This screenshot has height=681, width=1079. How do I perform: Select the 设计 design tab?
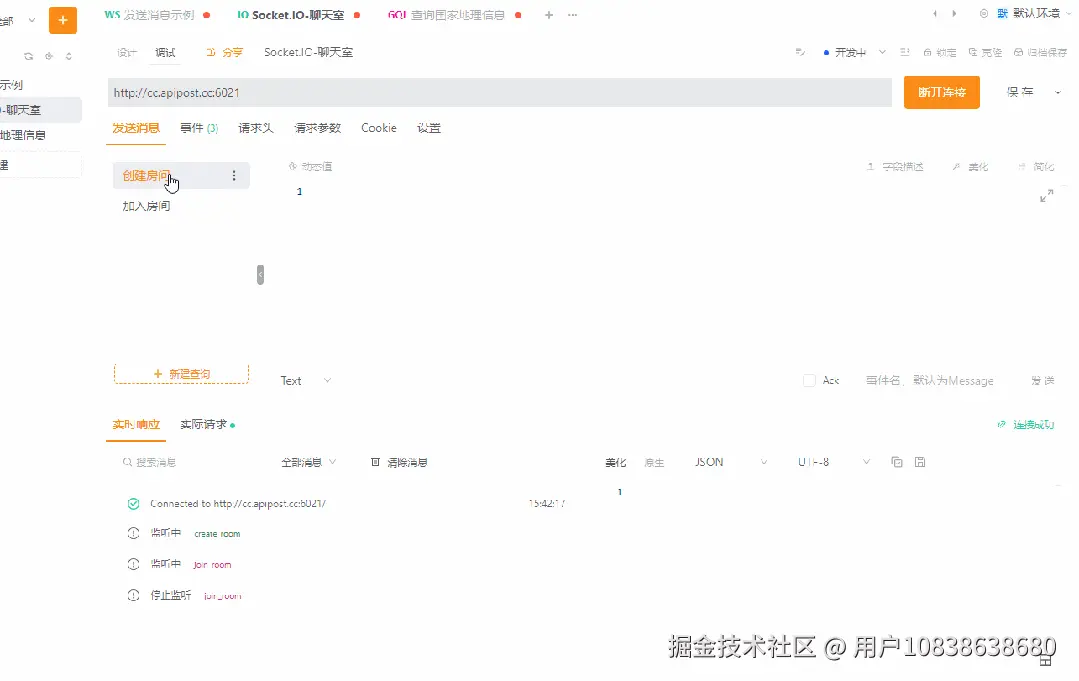pyautogui.click(x=127, y=52)
